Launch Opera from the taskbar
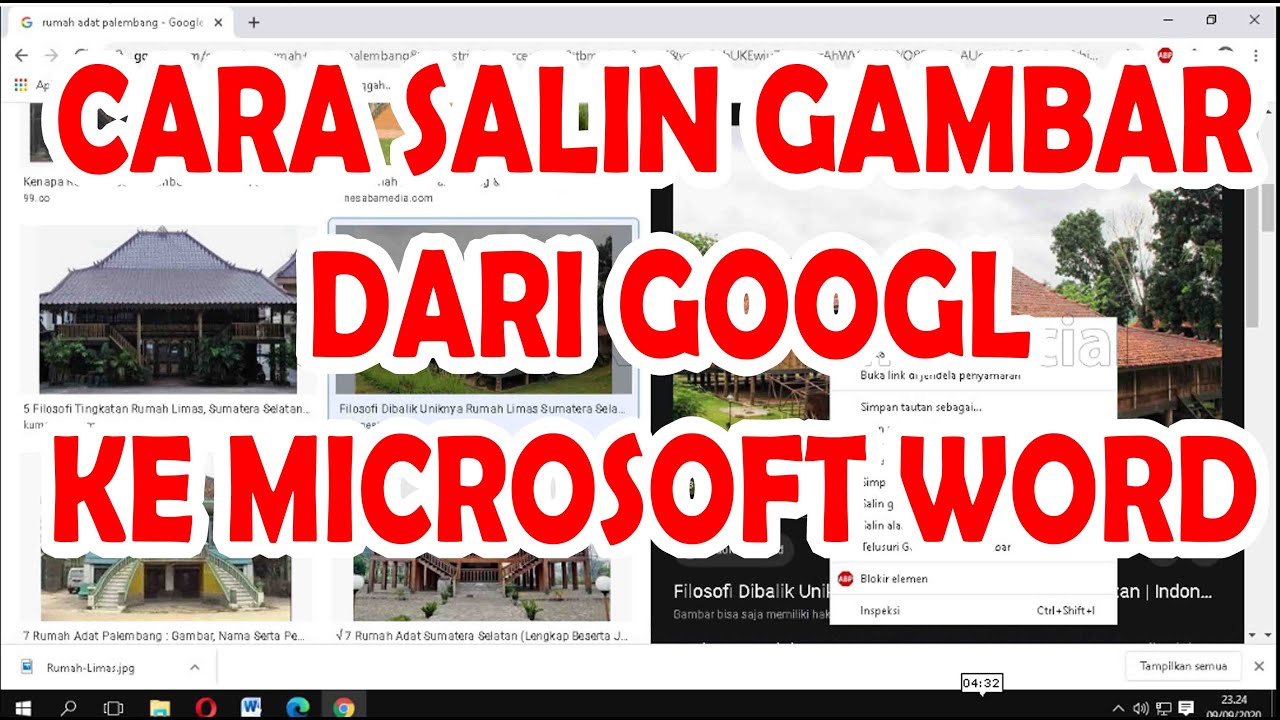Screen dimensions: 1280x720 click(206, 708)
